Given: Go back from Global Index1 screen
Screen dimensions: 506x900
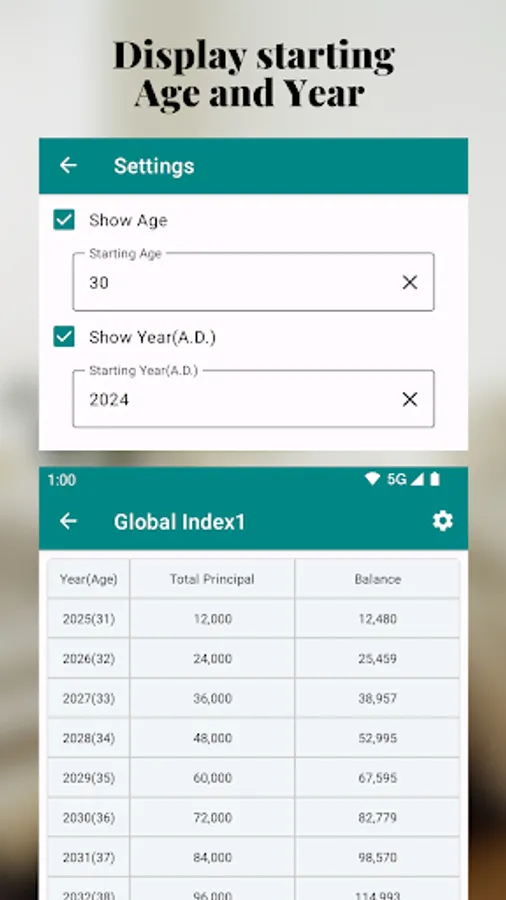Looking at the screenshot, I should [x=68, y=521].
